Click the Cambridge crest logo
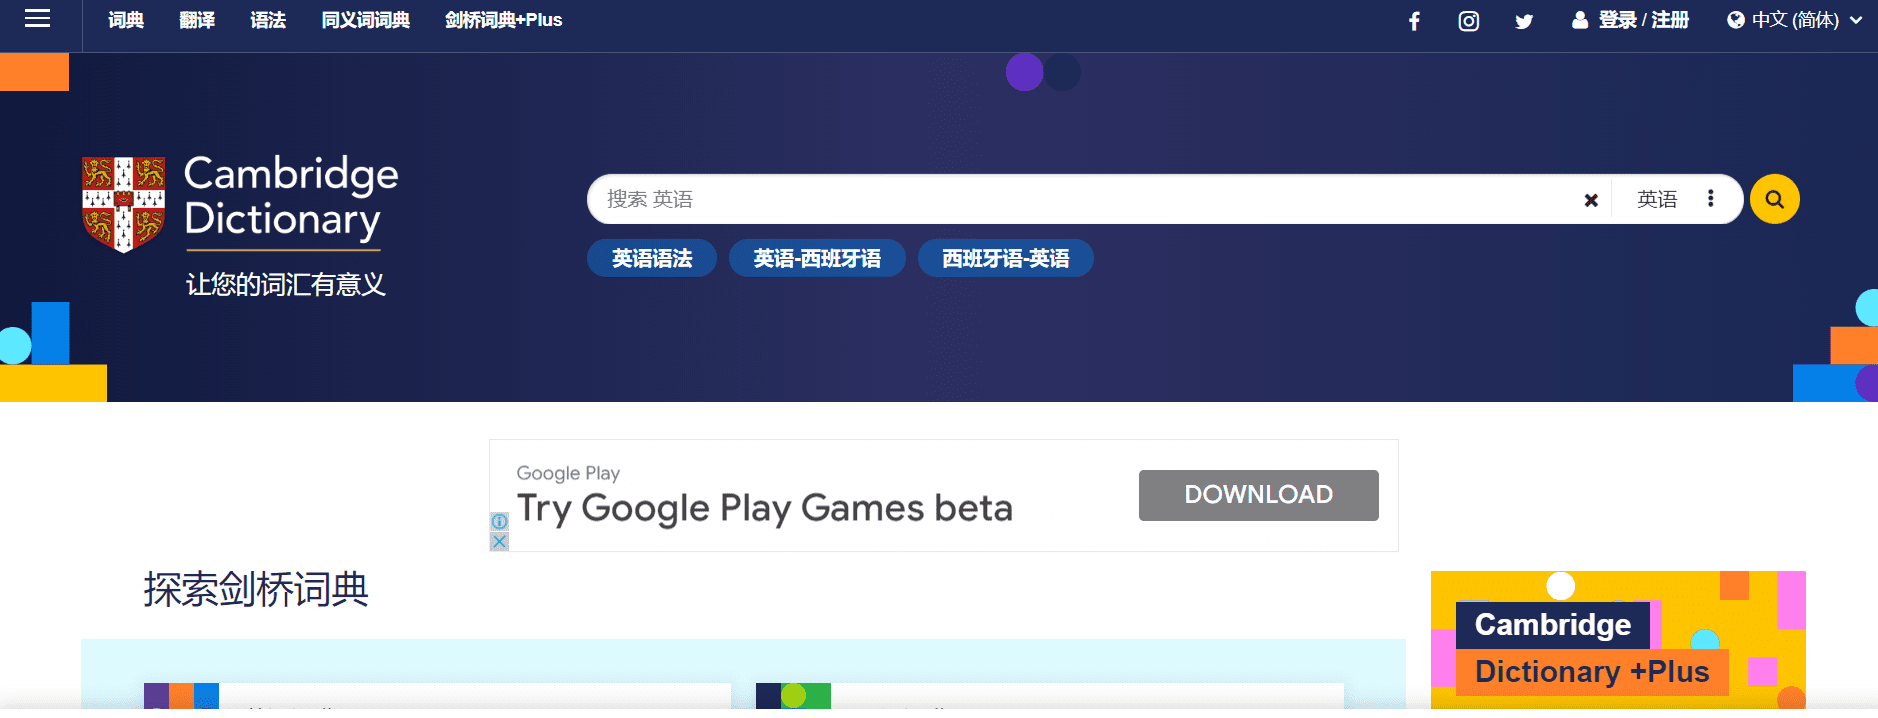1878x718 pixels. (123, 204)
